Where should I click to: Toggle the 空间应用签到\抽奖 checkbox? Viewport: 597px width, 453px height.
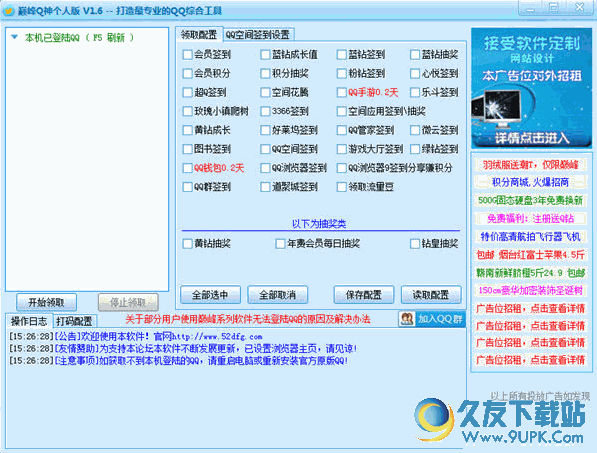click(342, 111)
